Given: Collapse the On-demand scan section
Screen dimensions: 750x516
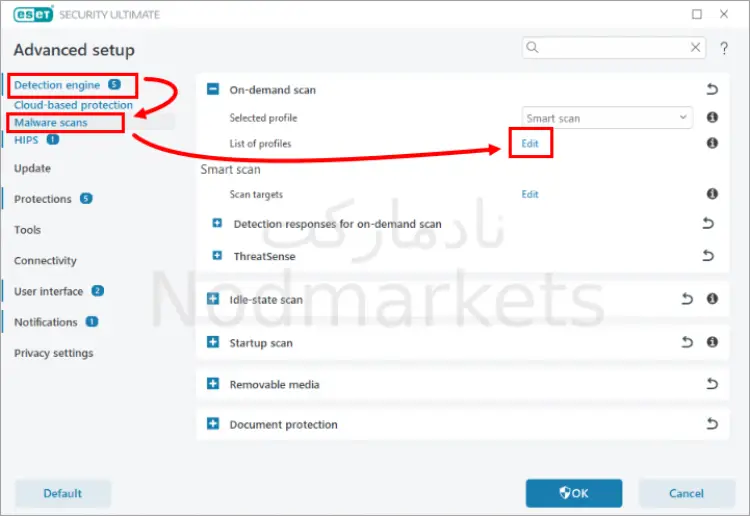Looking at the screenshot, I should pos(213,89).
